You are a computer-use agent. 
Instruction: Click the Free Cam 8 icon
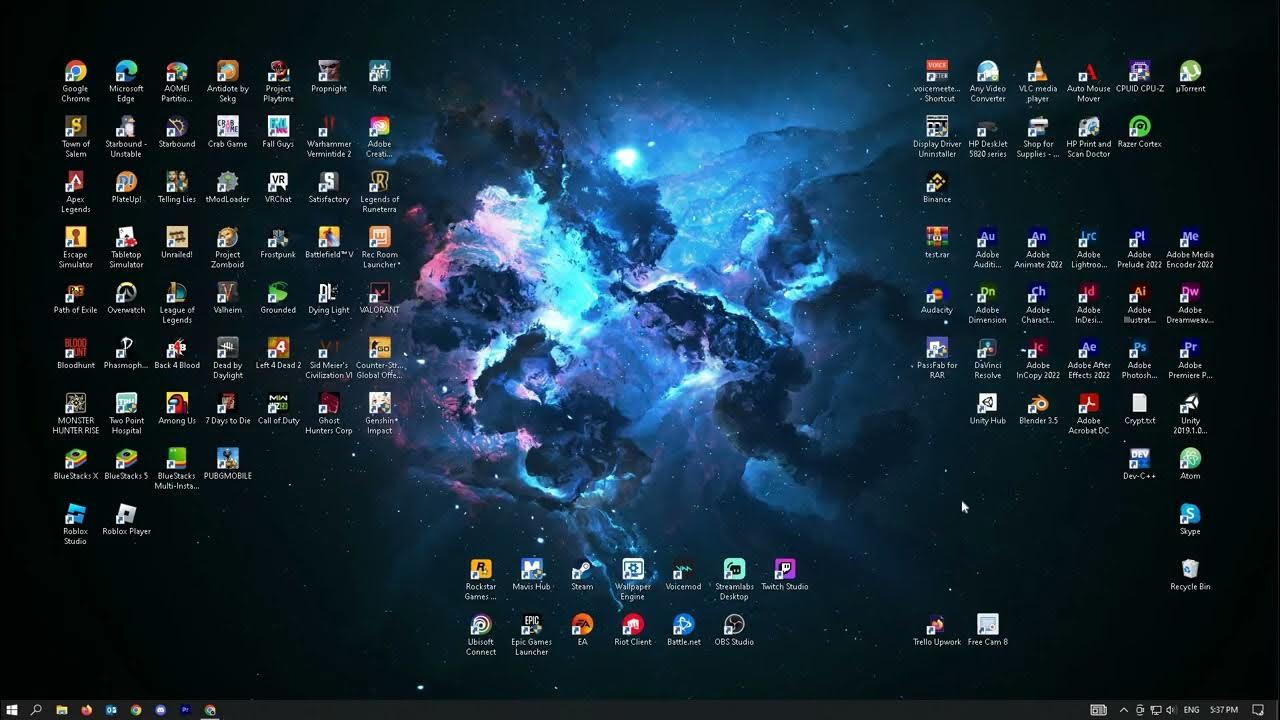[987, 629]
